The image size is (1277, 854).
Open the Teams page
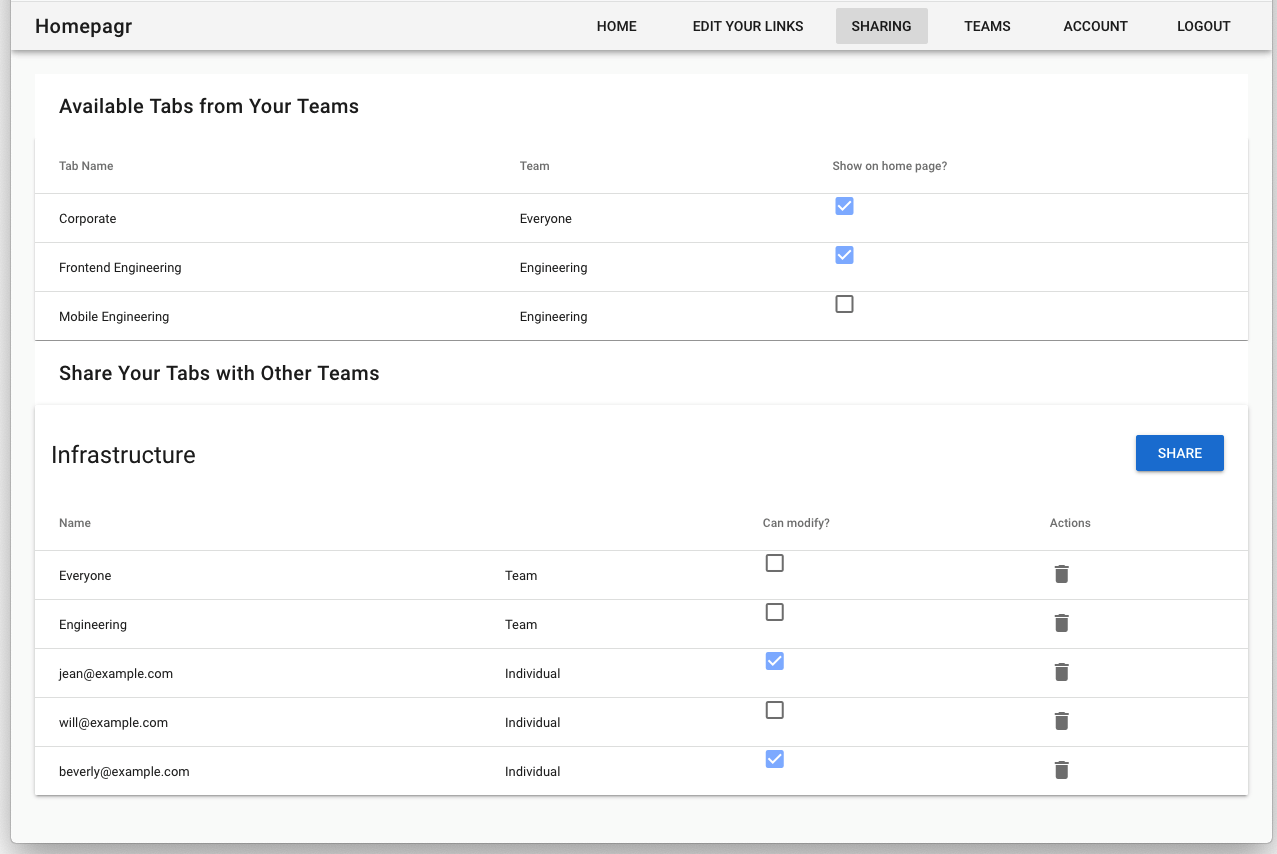pos(987,26)
